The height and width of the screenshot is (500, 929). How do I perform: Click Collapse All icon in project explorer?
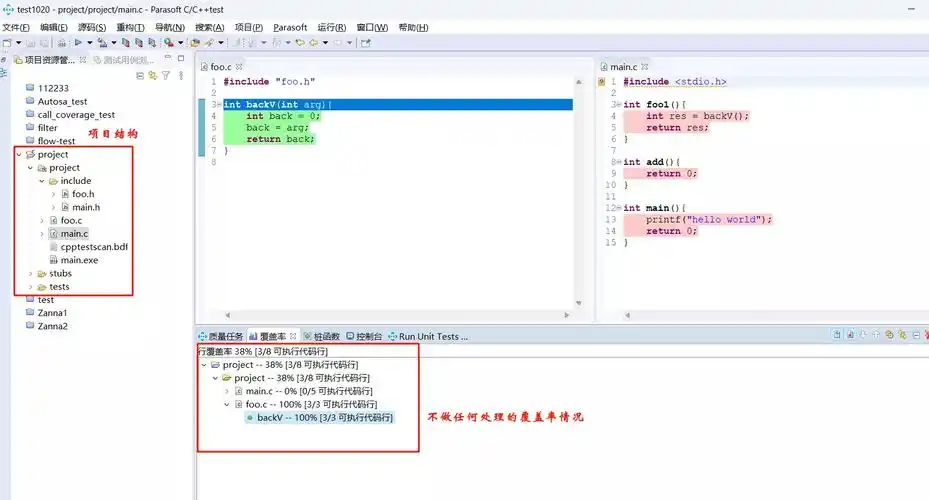pyautogui.click(x=140, y=75)
